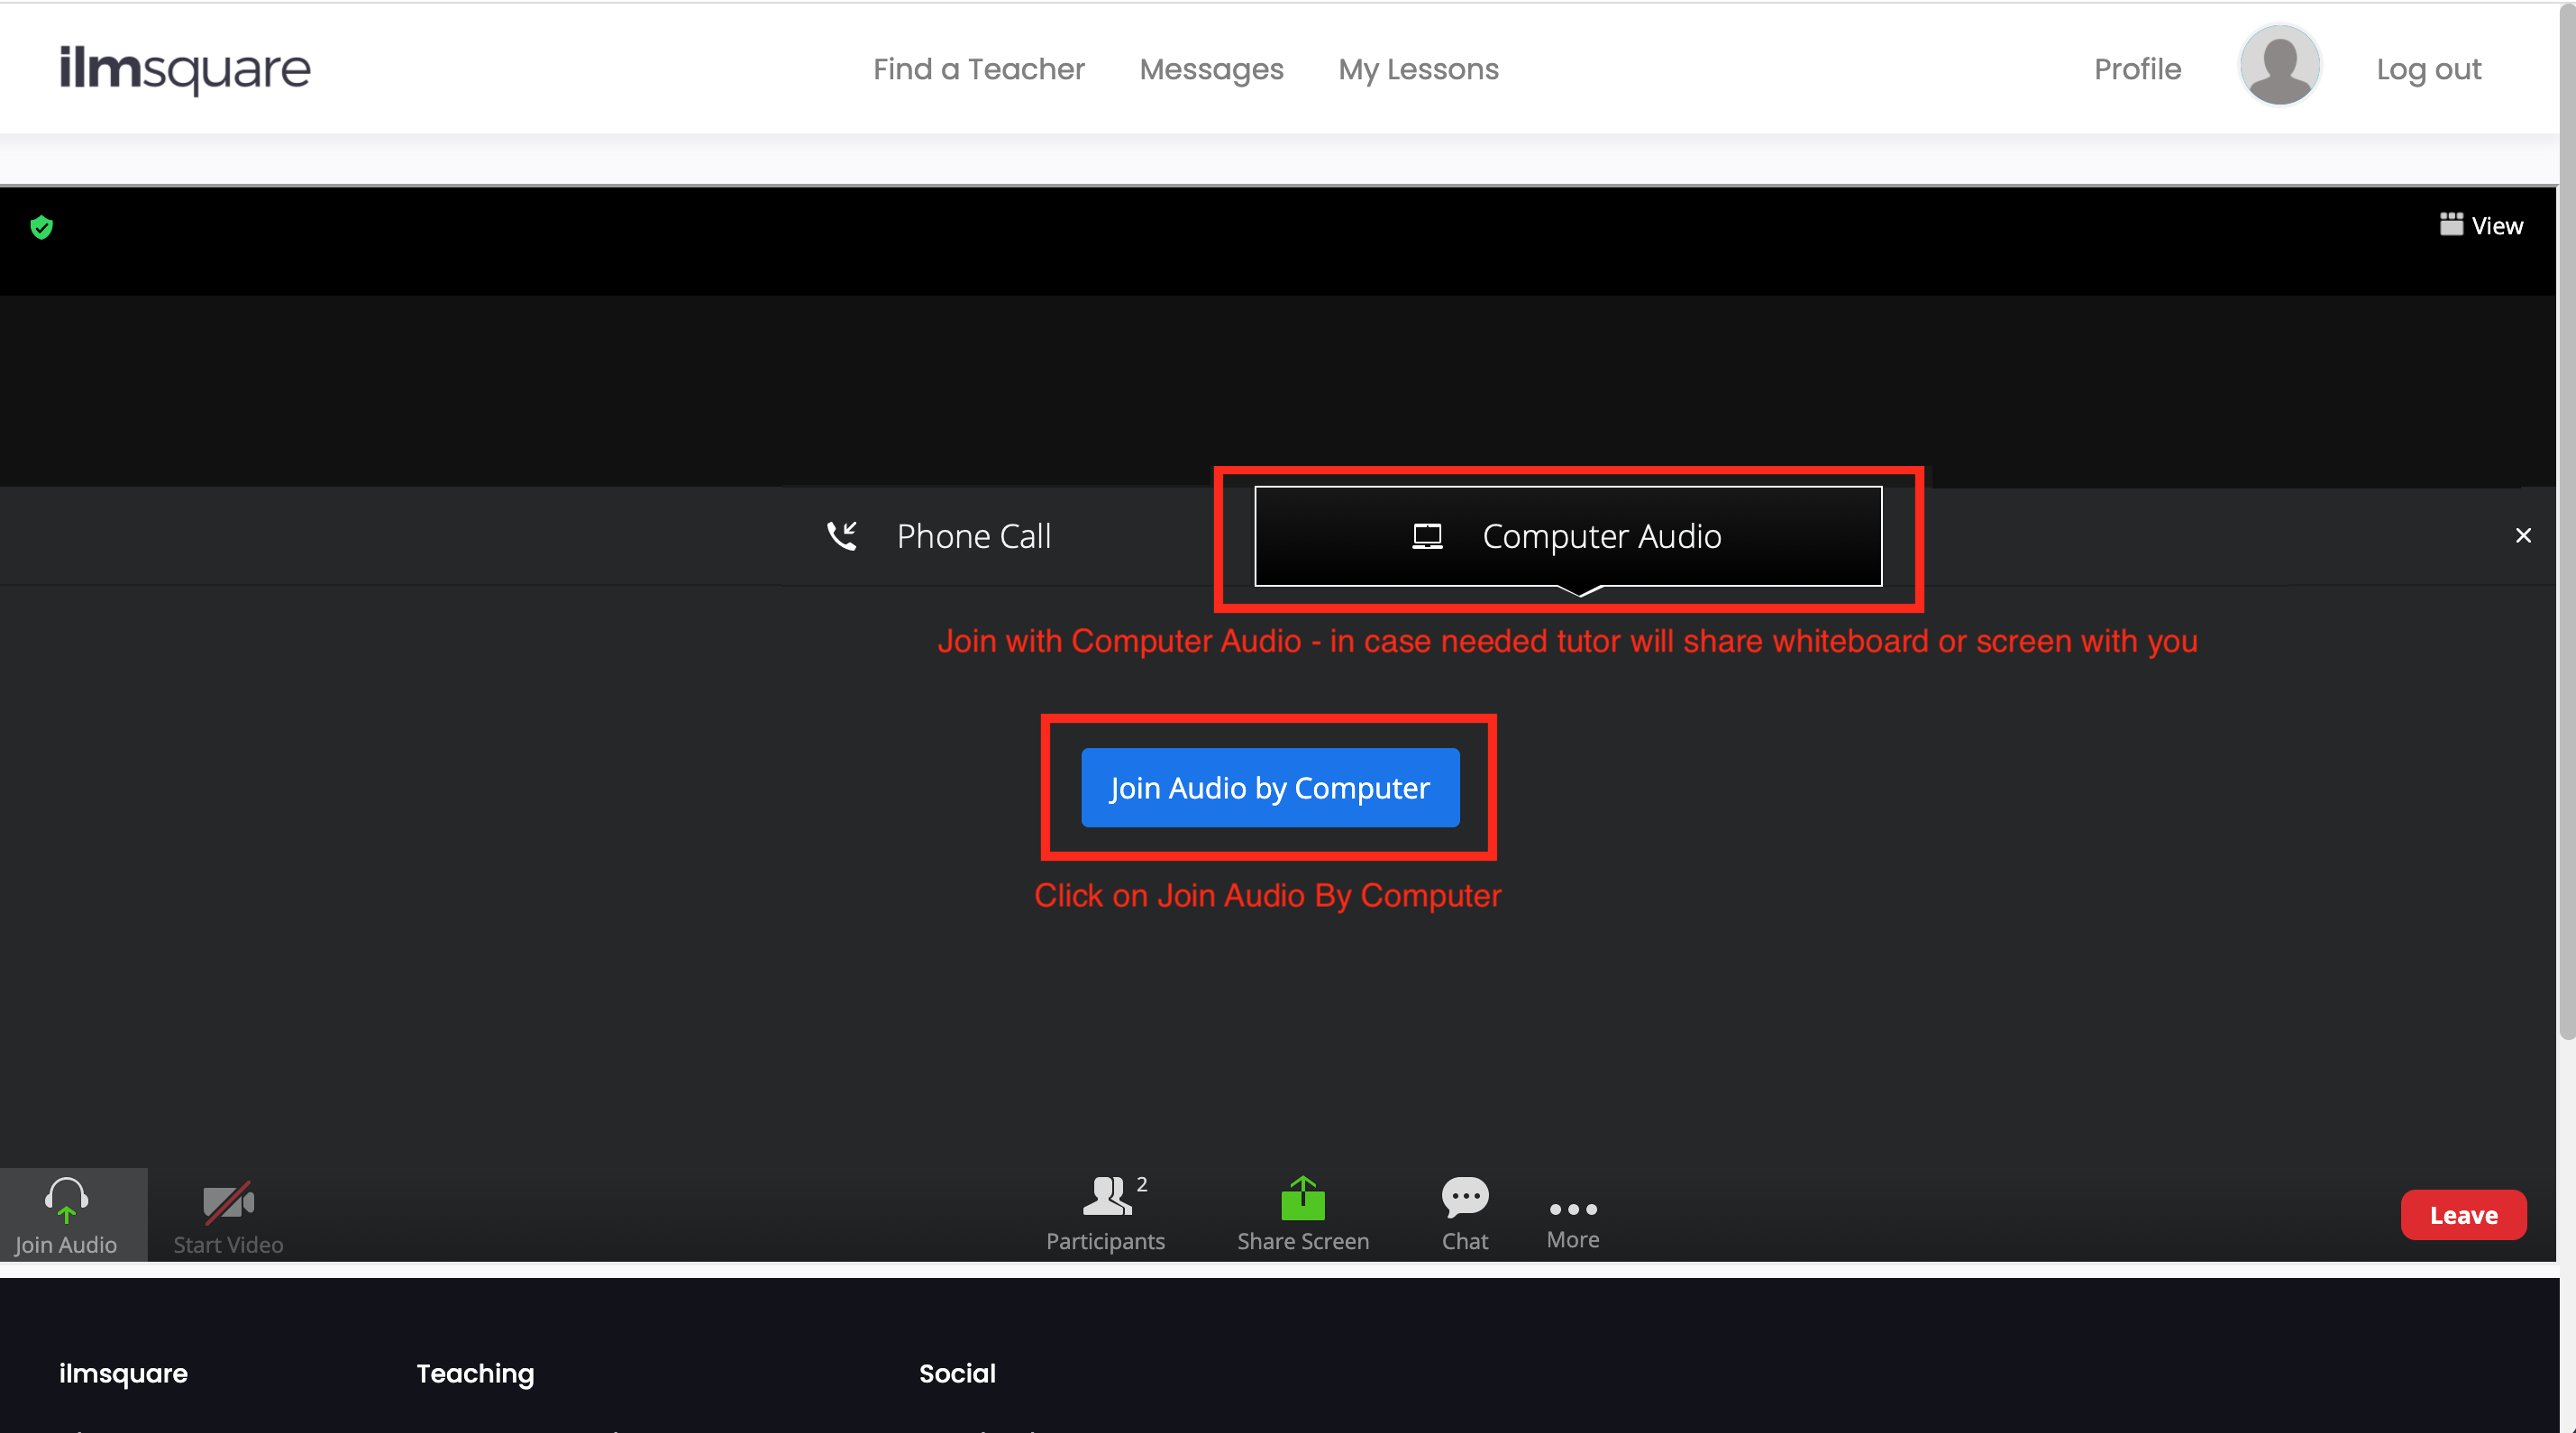This screenshot has width=2576, height=1433.
Task: Click the Log out link
Action: [2428, 69]
